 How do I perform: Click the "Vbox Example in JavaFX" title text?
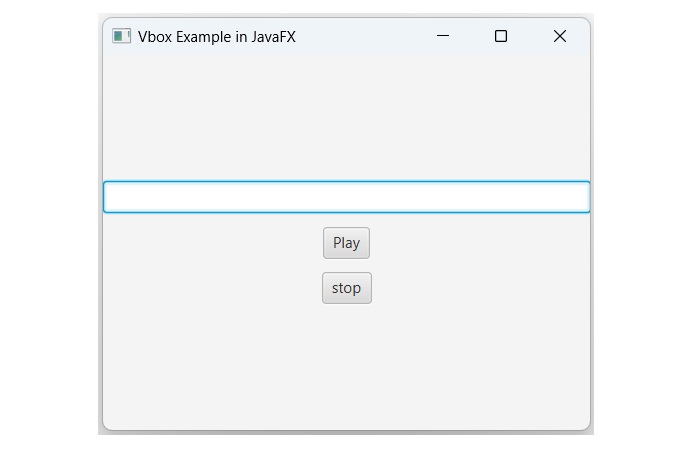pos(217,37)
